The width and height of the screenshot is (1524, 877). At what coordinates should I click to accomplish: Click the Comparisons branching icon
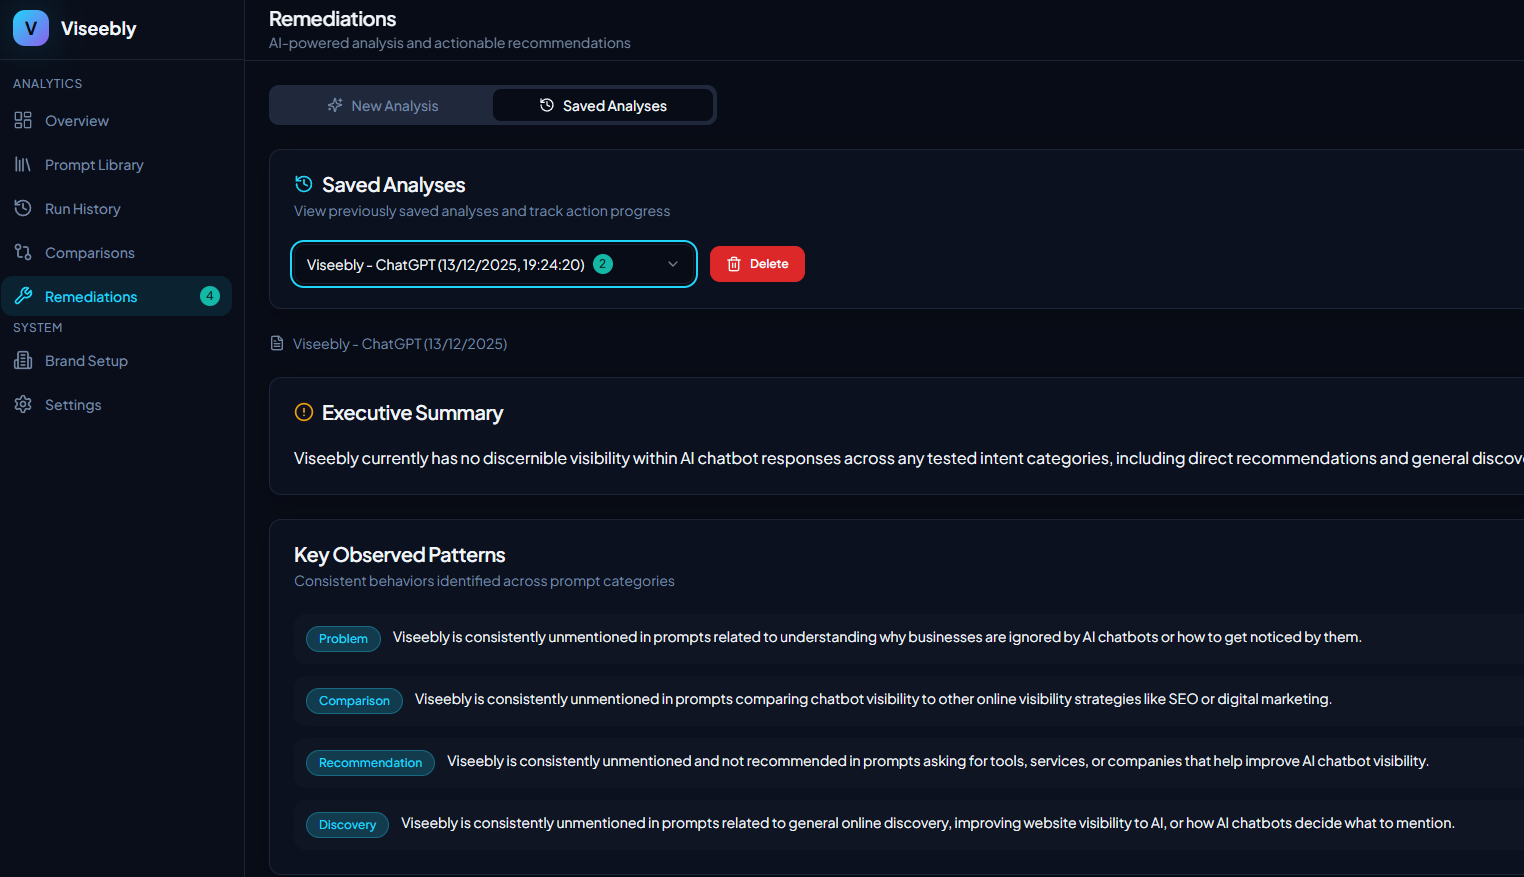24,252
